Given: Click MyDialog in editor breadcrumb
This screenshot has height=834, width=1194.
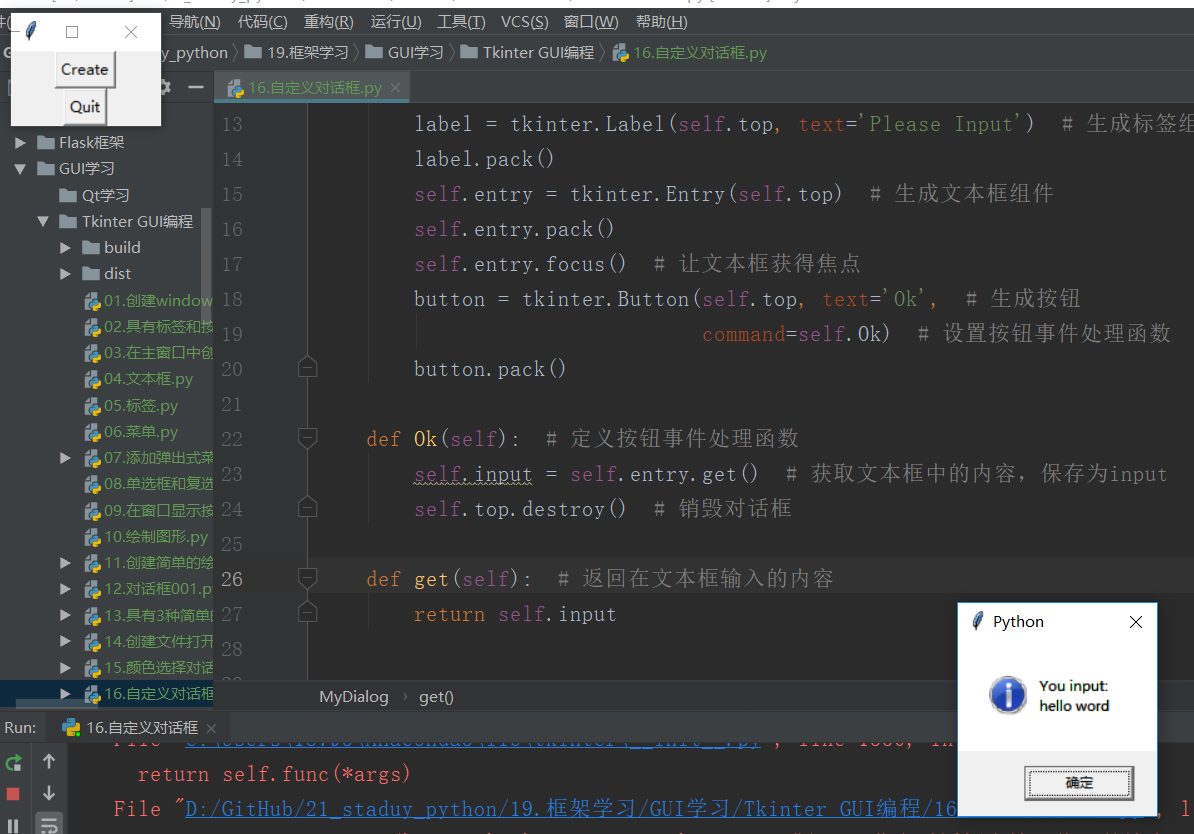Looking at the screenshot, I should [353, 697].
